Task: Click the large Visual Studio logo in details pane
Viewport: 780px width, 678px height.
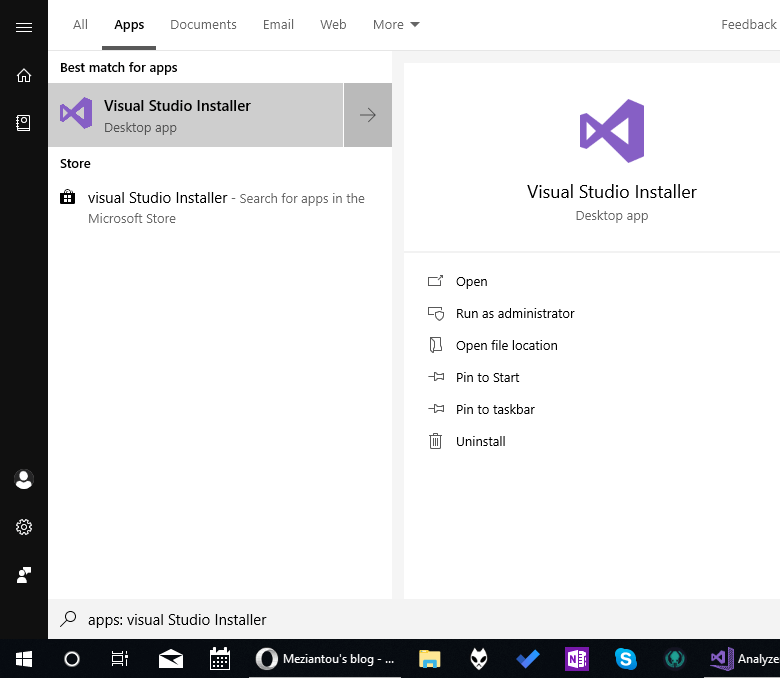Action: coord(612,131)
